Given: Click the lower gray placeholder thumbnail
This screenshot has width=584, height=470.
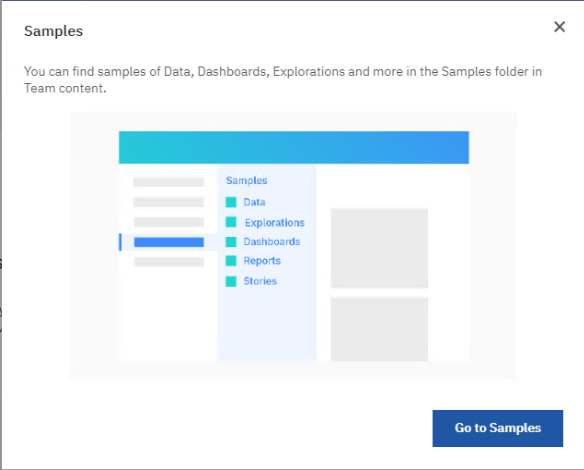Looking at the screenshot, I should [x=379, y=329].
